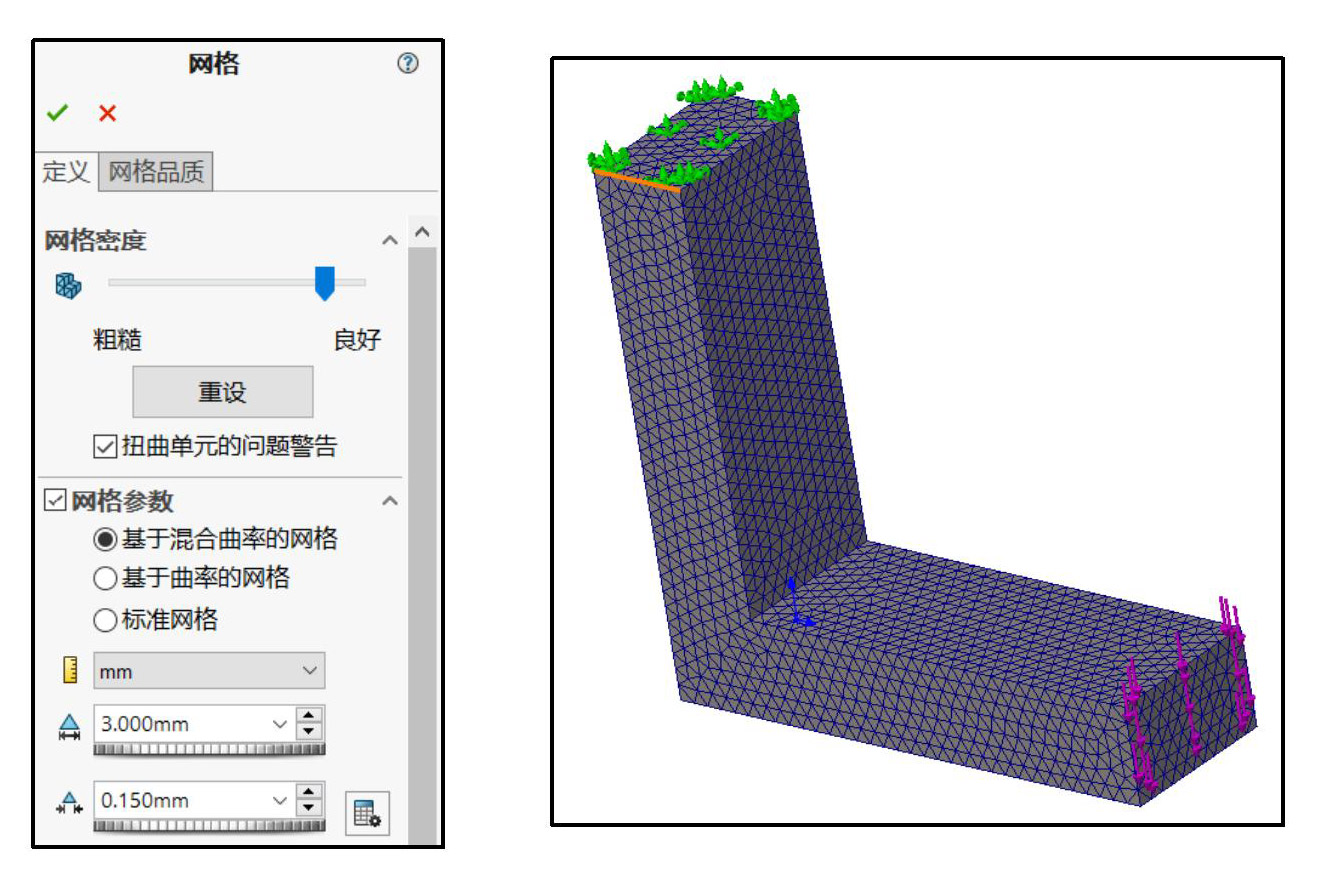Click the minimum element size icon

pyautogui.click(x=69, y=802)
